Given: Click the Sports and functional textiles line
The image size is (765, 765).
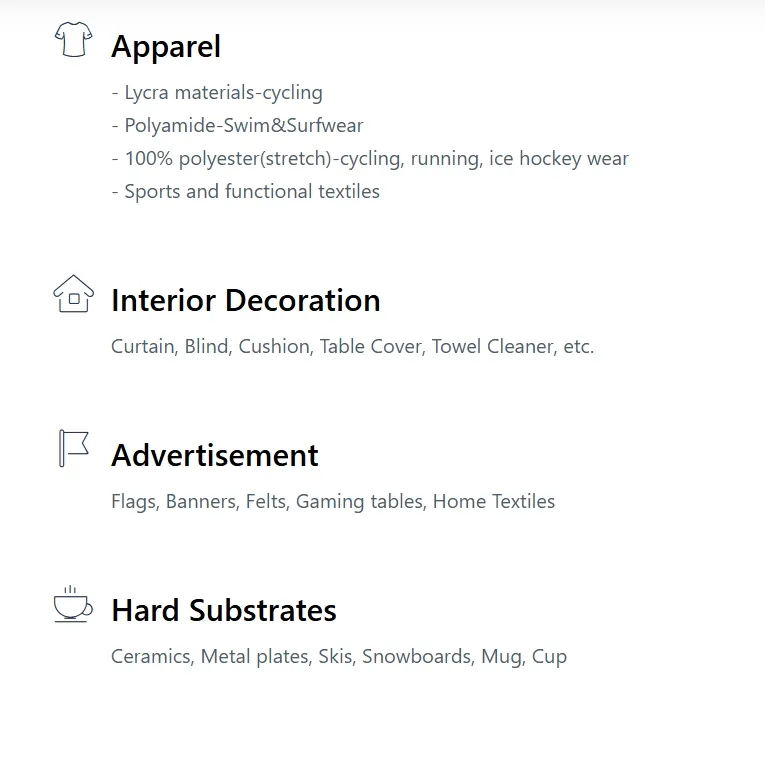Looking at the screenshot, I should click(245, 192).
